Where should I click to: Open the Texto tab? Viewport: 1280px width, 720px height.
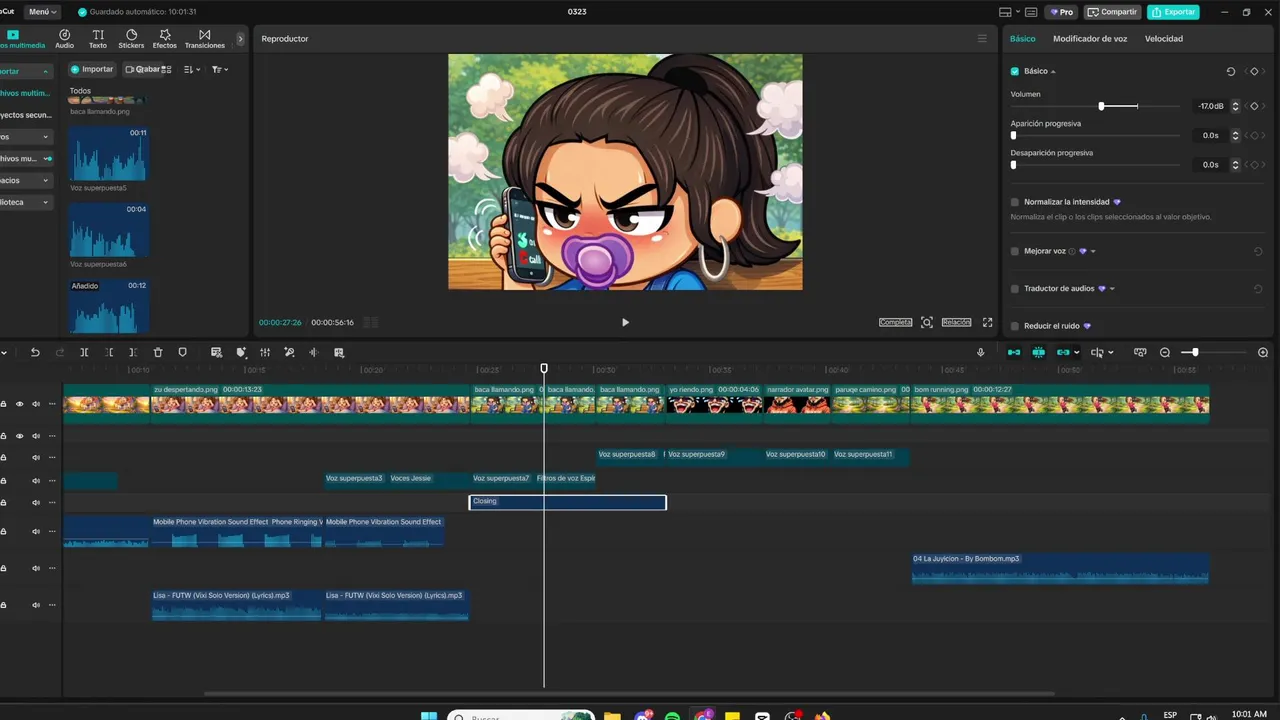98,39
